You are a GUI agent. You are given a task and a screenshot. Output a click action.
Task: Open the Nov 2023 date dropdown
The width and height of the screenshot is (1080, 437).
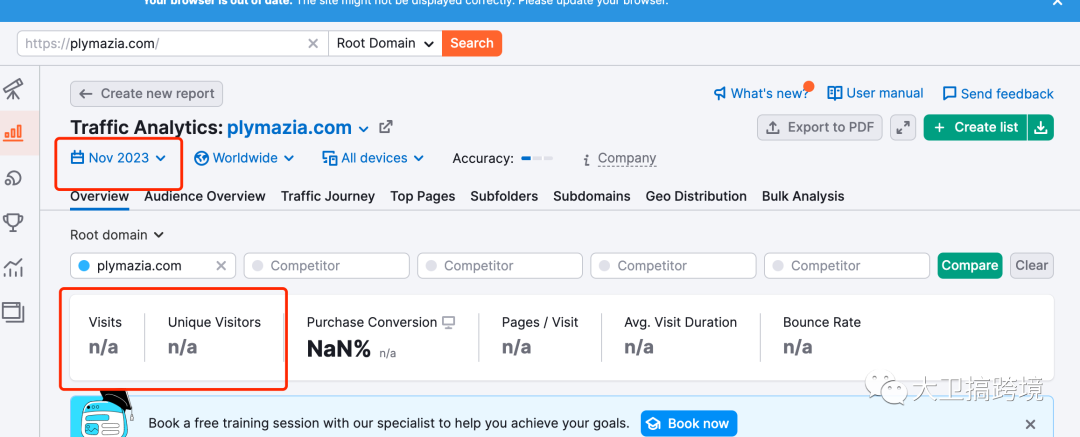tap(118, 158)
